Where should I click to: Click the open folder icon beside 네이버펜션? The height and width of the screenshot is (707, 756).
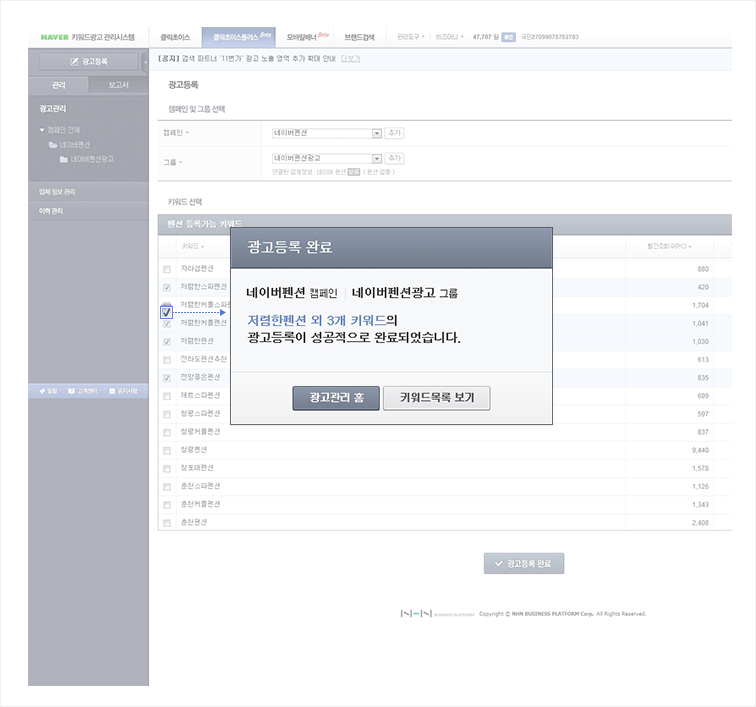[53, 145]
